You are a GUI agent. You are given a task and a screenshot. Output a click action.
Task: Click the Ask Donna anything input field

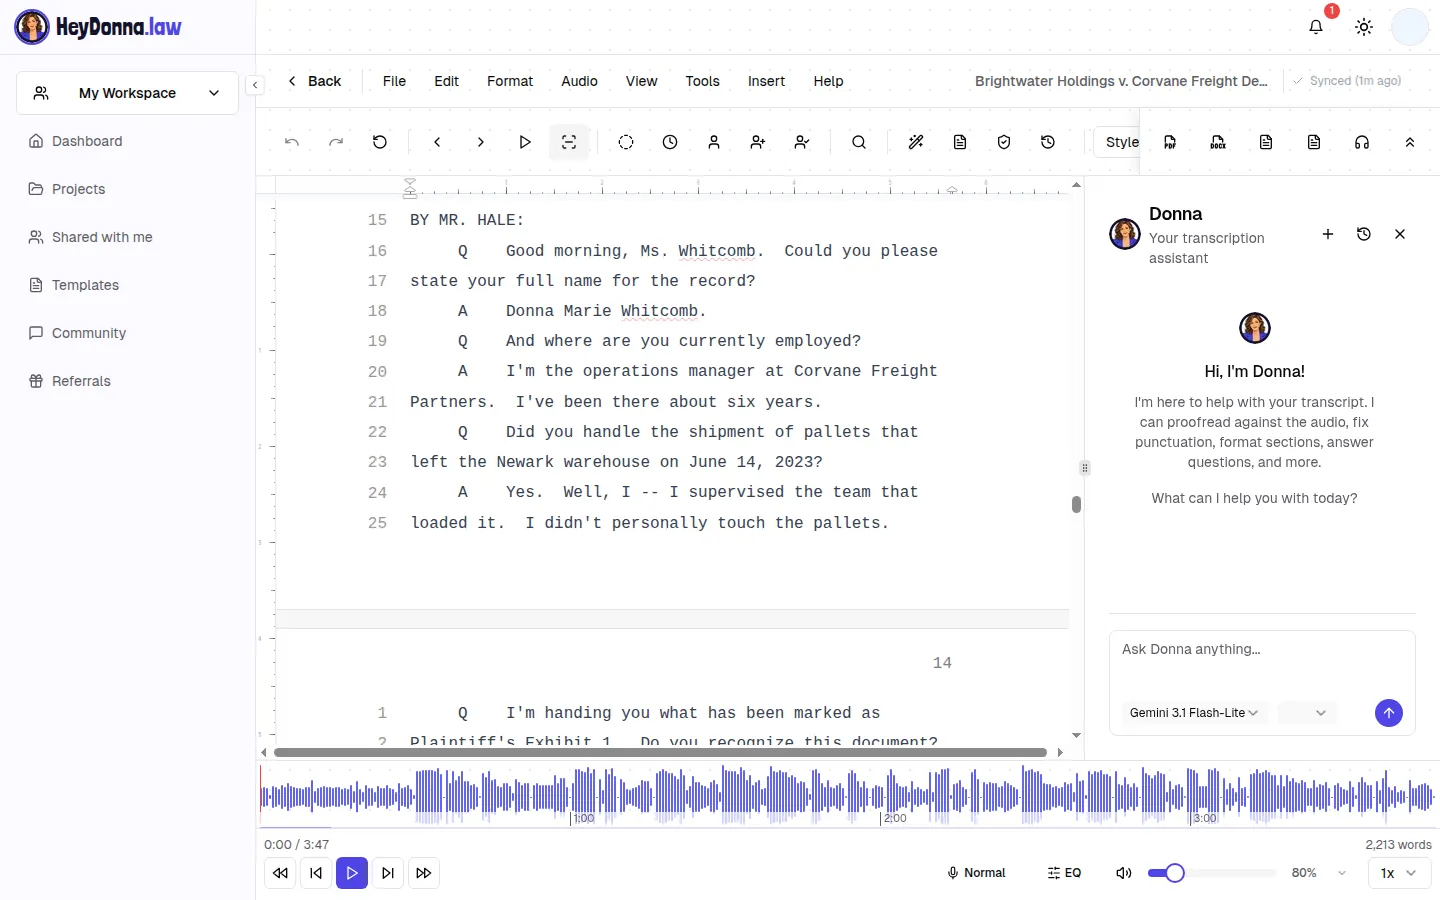point(1262,660)
